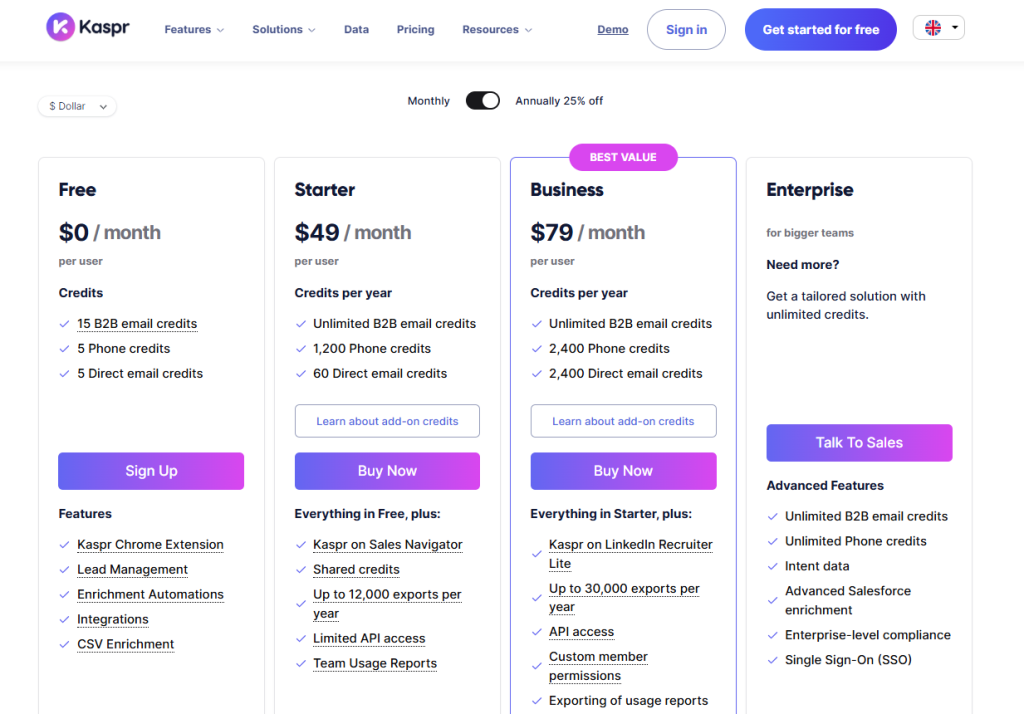
Task: Click the checkmark beside 15 B2B email credits
Action: coord(65,324)
